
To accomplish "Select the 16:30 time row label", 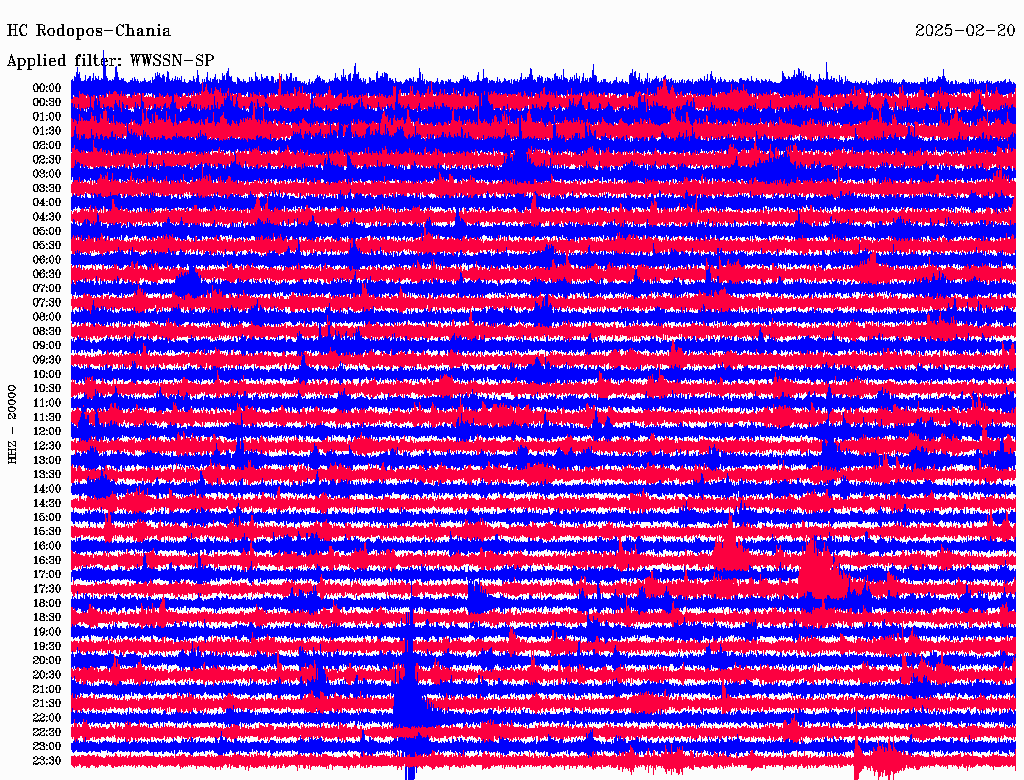I will (47, 561).
